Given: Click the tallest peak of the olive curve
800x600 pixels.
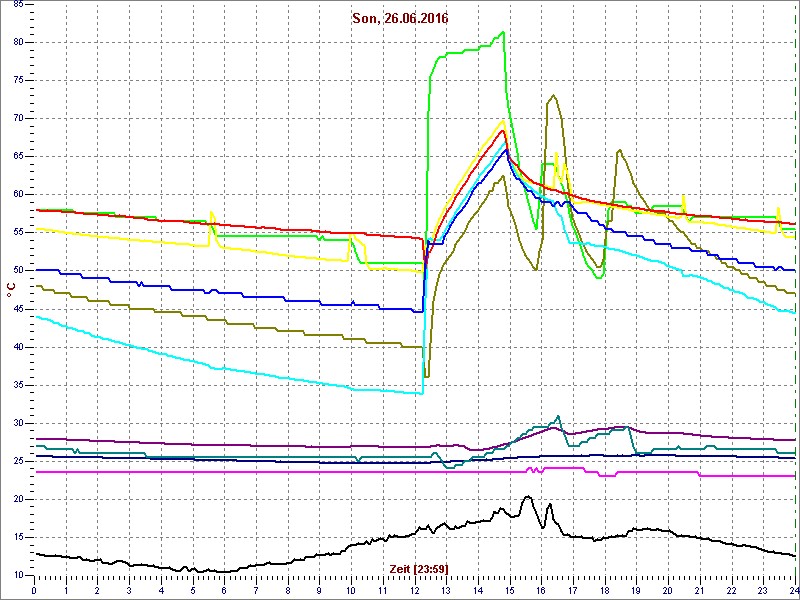Looking at the screenshot, I should point(553,95).
